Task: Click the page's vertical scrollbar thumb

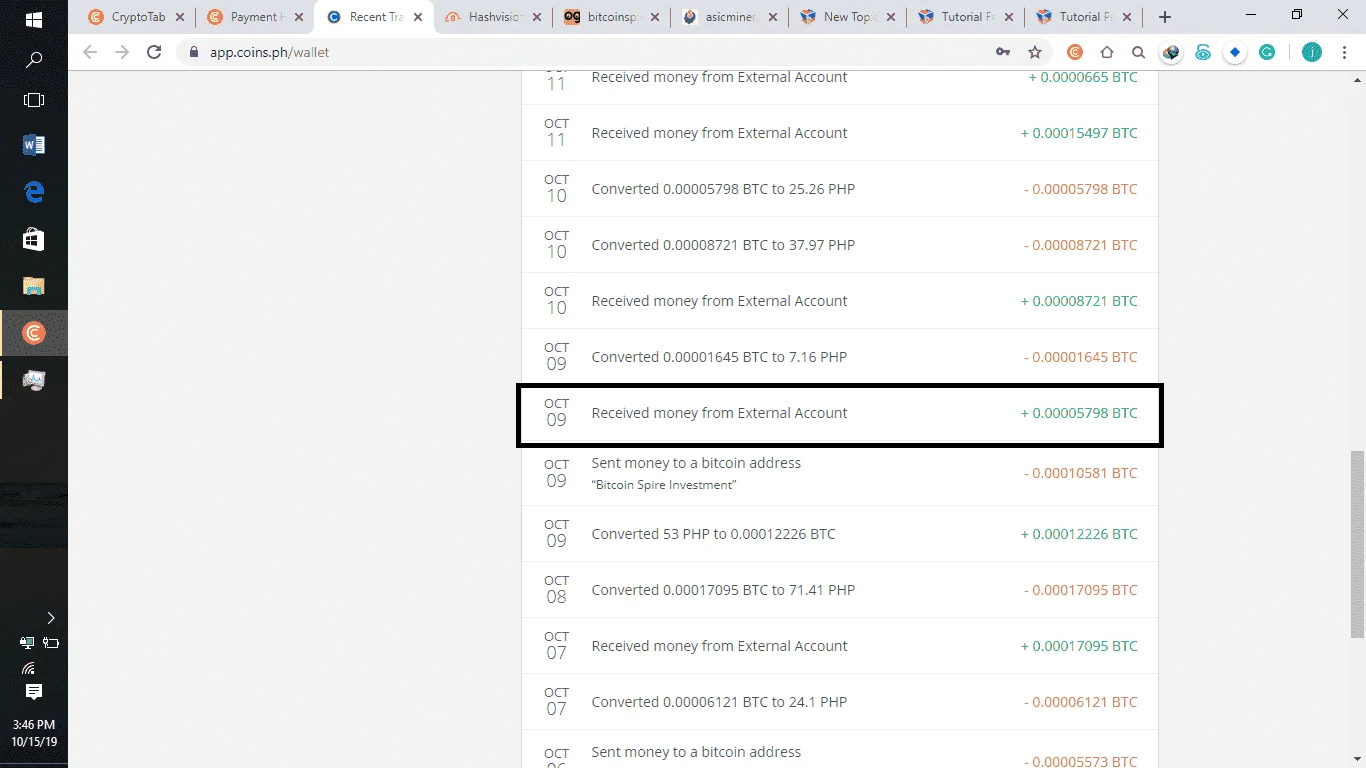Action: tap(1357, 544)
